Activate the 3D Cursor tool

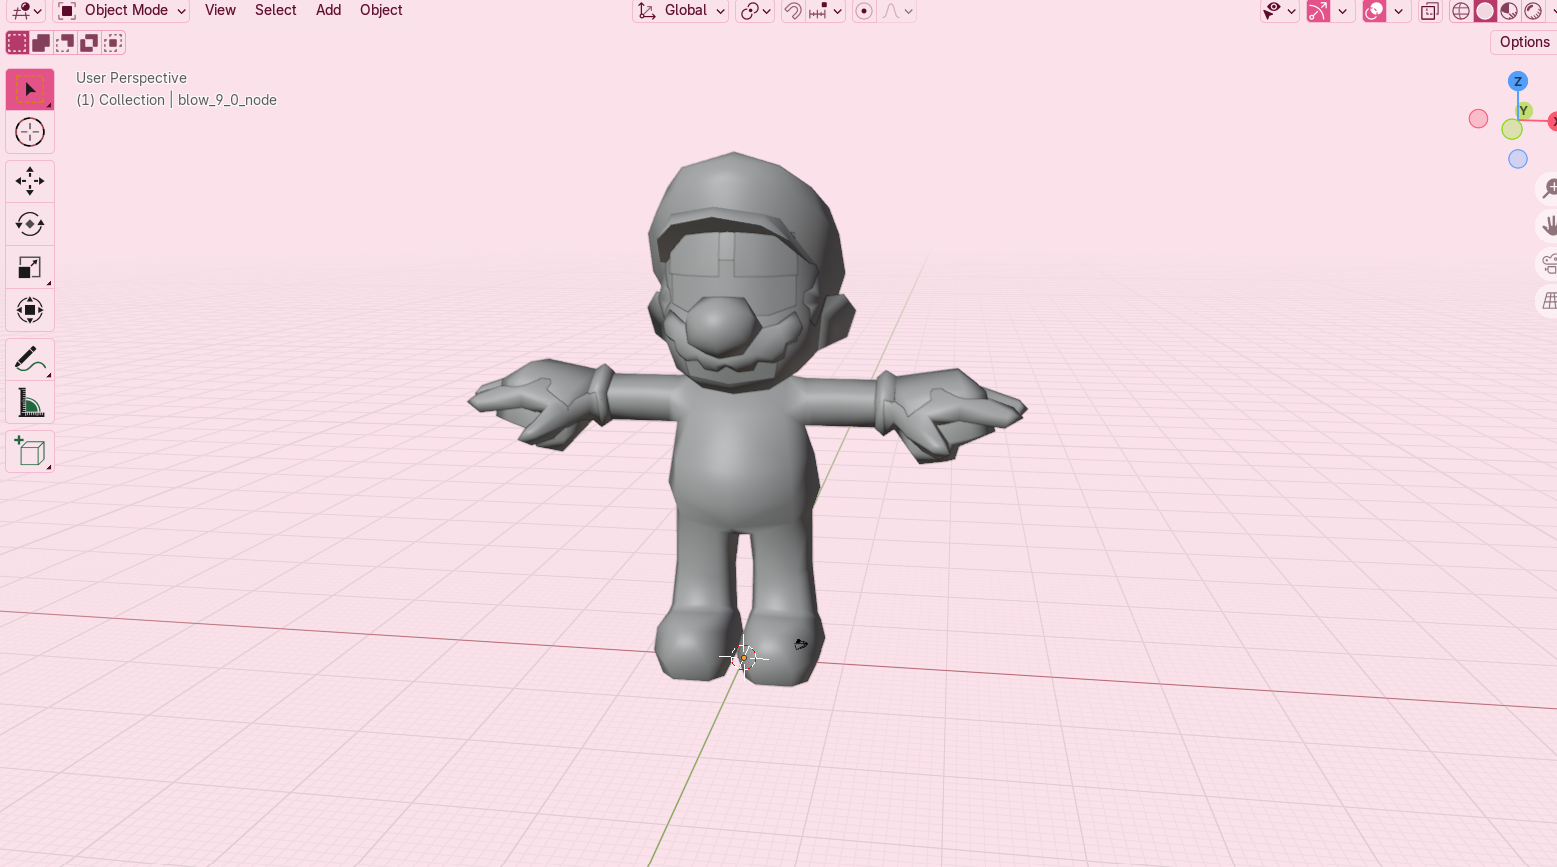click(30, 132)
